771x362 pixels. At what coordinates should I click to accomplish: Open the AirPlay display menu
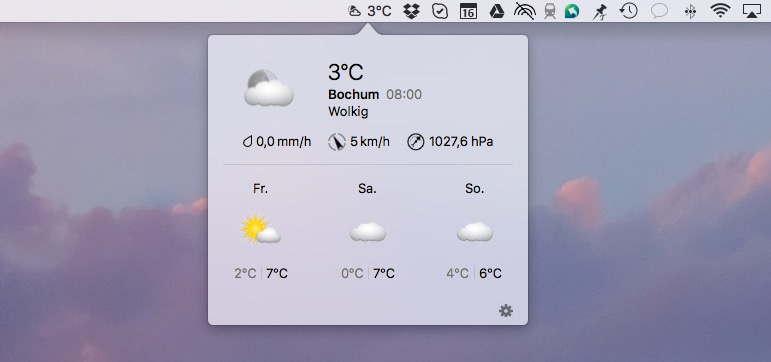(752, 11)
